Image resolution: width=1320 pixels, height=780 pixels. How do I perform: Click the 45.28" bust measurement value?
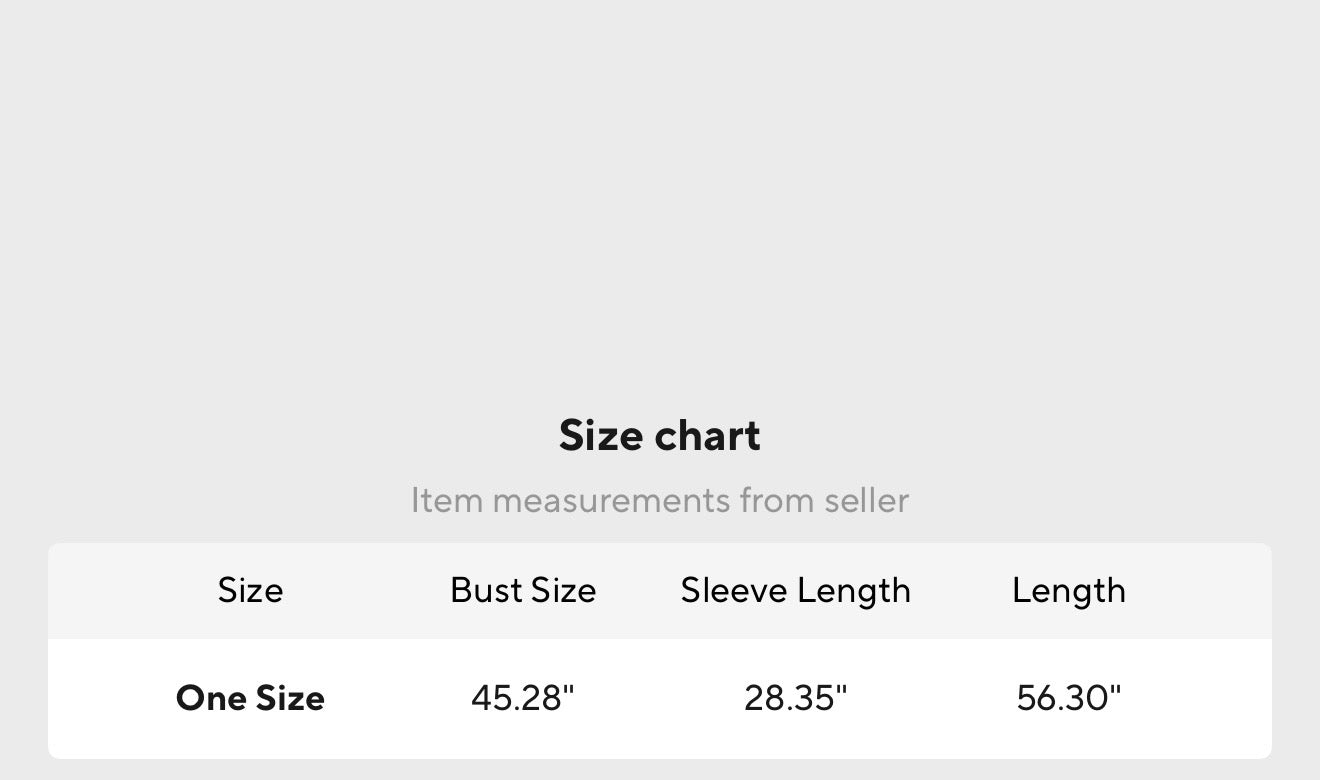[523, 698]
